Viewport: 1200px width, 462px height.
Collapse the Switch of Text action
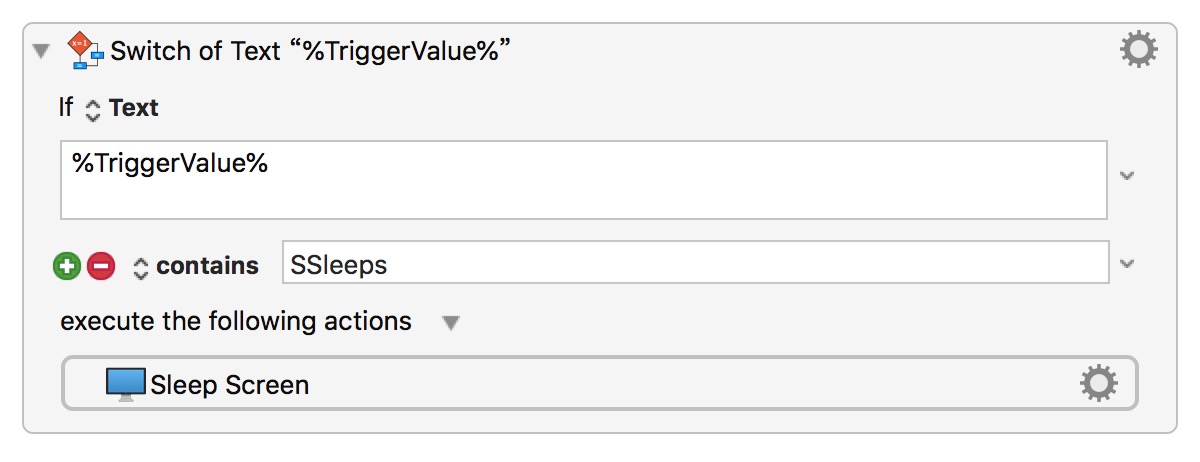click(x=41, y=52)
